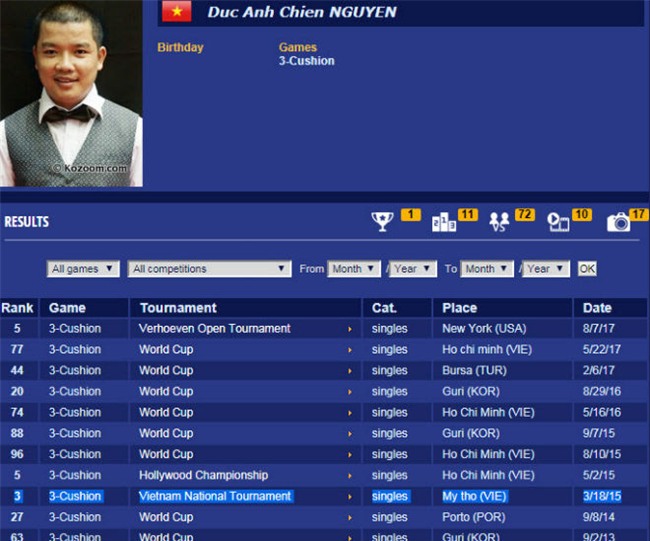Expand the All competitions dropdown

(x=209, y=269)
